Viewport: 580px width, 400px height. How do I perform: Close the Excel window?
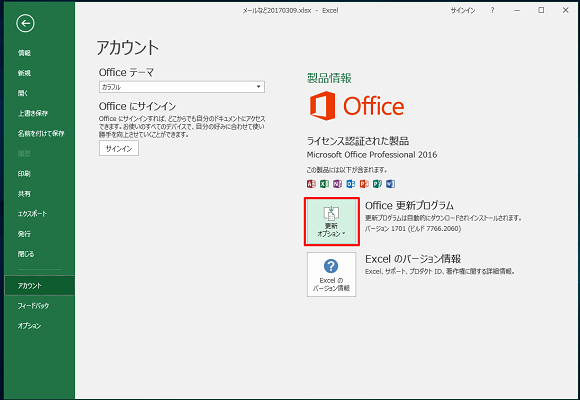pyautogui.click(x=566, y=10)
